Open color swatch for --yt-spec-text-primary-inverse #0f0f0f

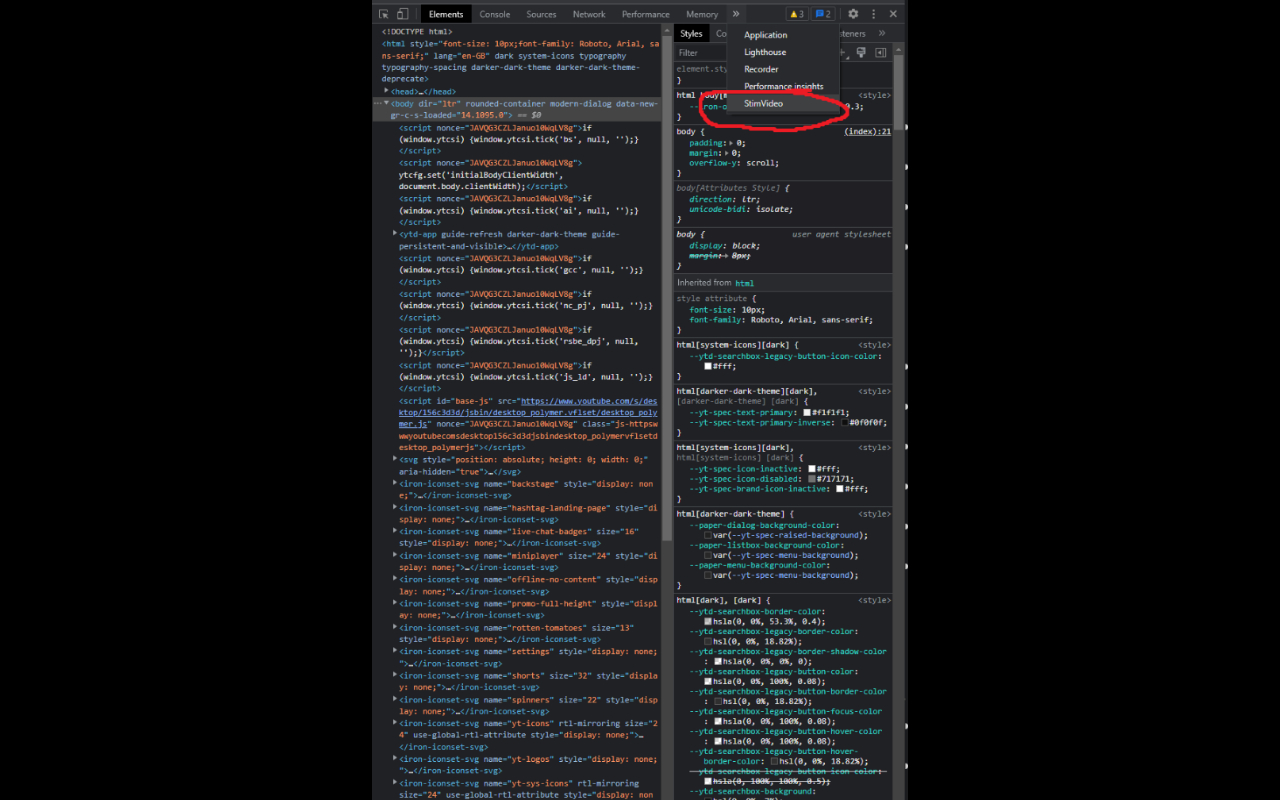click(844, 422)
